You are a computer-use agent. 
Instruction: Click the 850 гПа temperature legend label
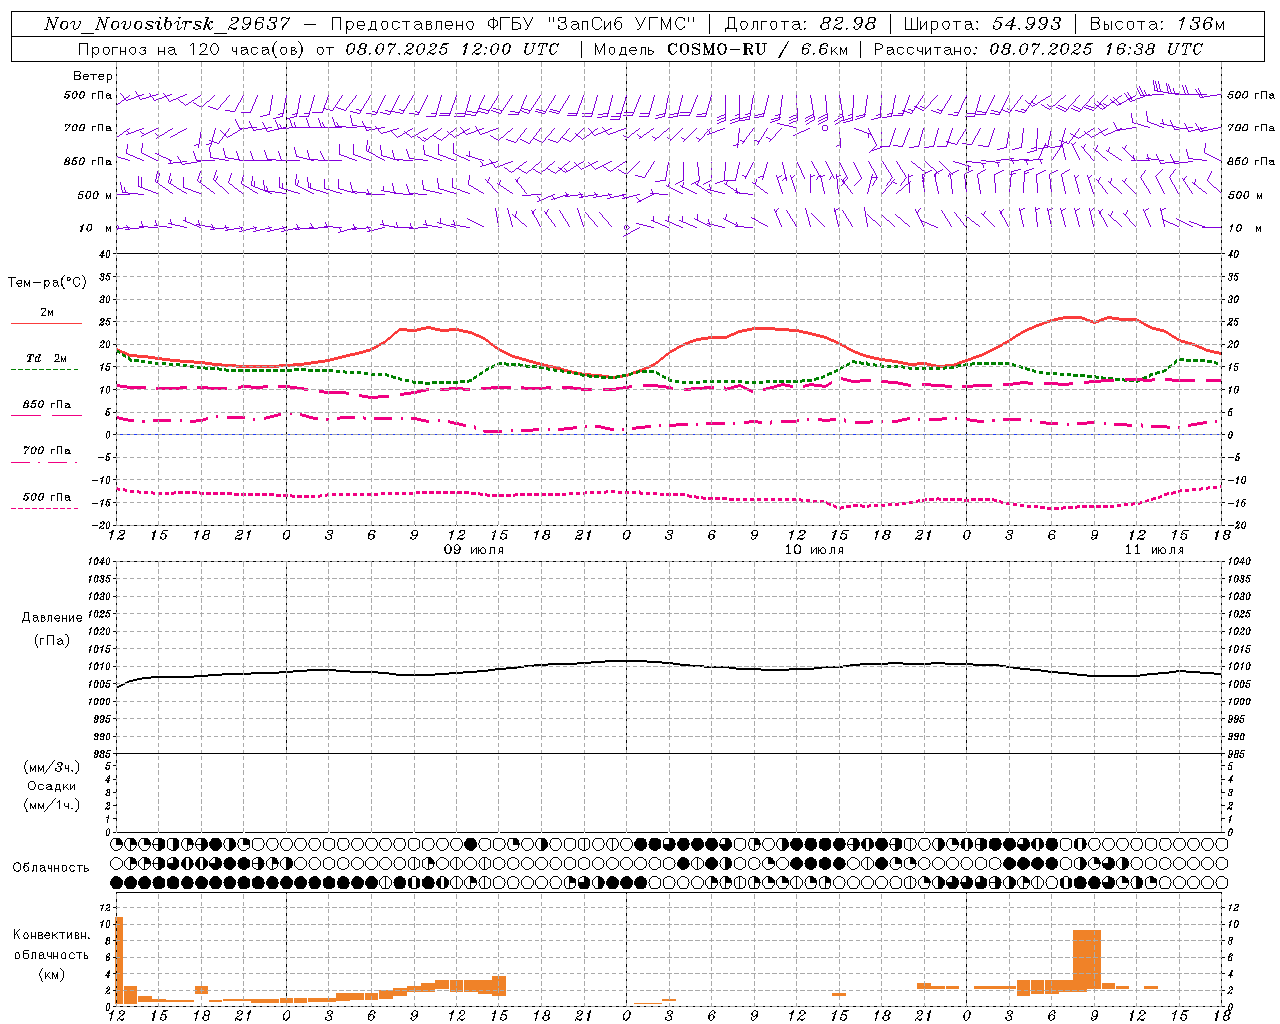point(46,405)
